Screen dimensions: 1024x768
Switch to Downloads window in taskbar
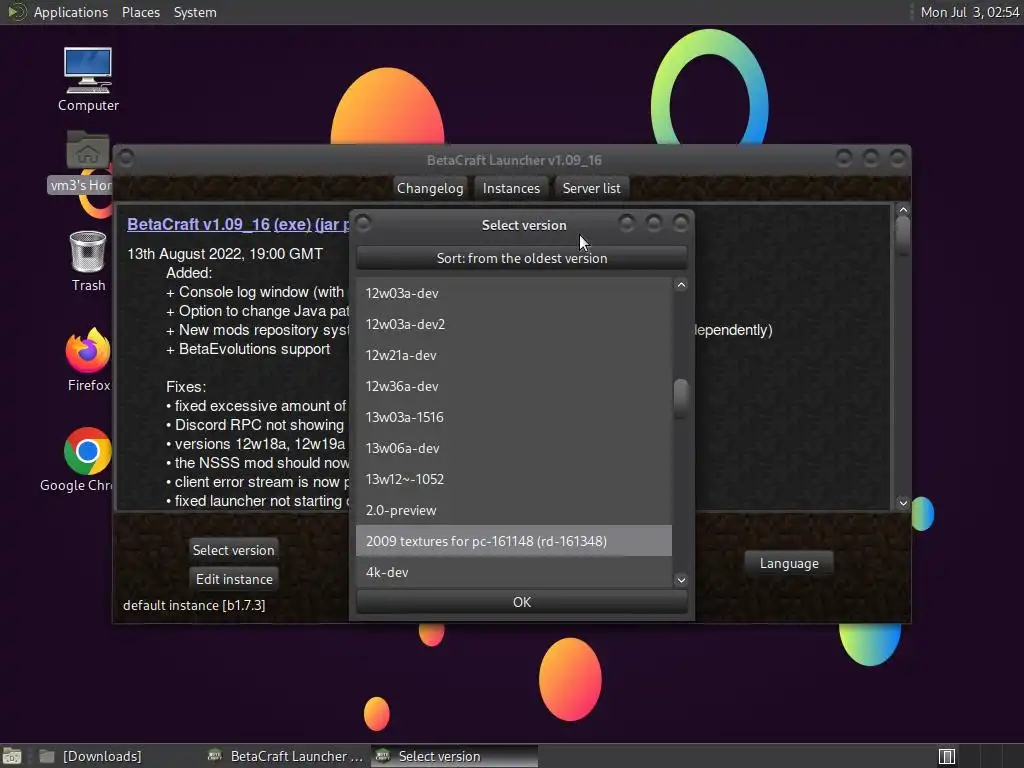tap(91, 756)
